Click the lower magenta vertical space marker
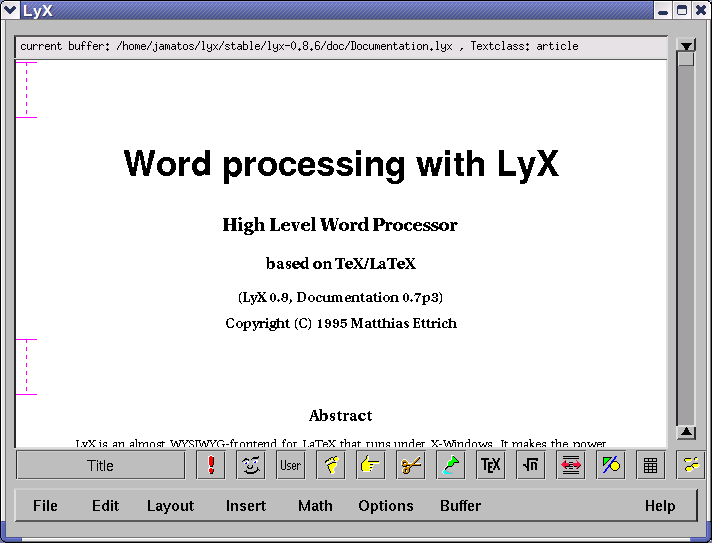 point(26,367)
